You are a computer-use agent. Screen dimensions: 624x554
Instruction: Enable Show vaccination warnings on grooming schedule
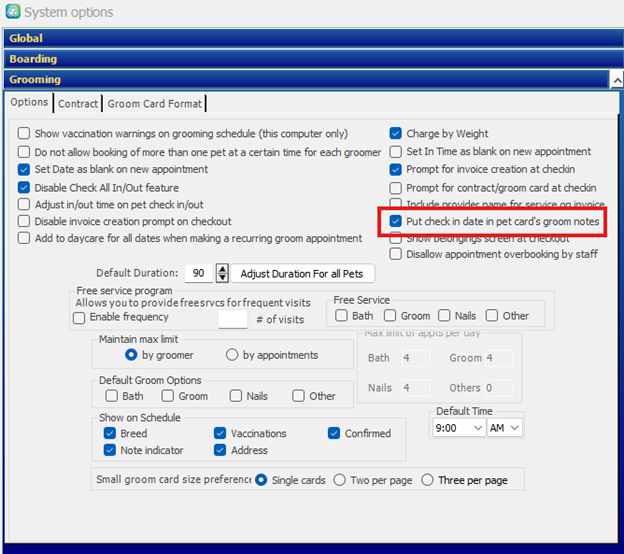pos(24,133)
